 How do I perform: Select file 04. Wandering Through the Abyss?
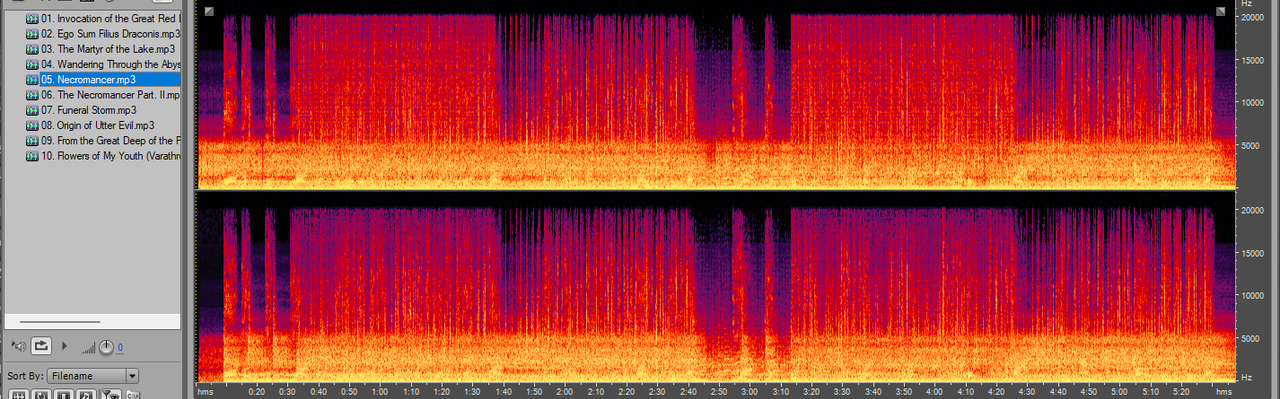pyautogui.click(x=110, y=64)
